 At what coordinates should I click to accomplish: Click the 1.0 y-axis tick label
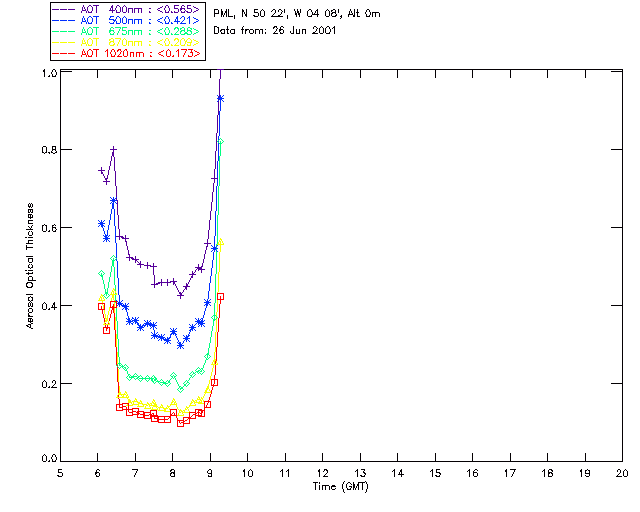point(49,73)
